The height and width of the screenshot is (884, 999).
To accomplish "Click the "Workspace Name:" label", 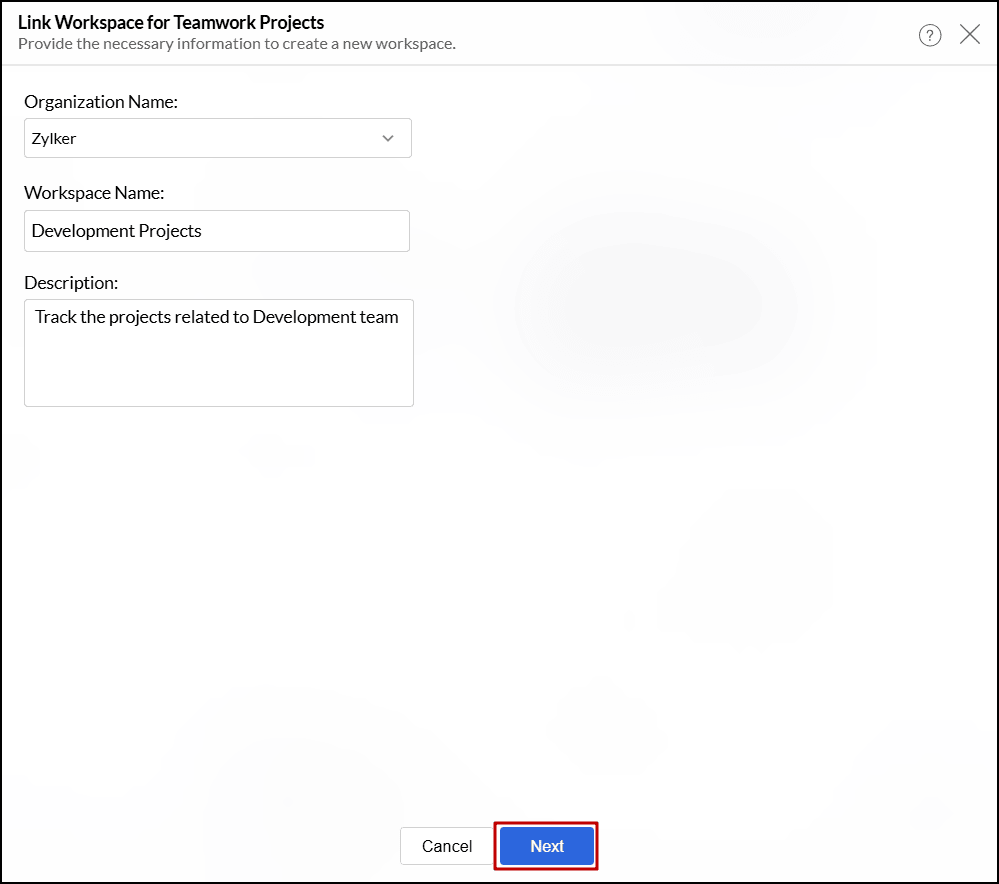I will click(x=94, y=192).
